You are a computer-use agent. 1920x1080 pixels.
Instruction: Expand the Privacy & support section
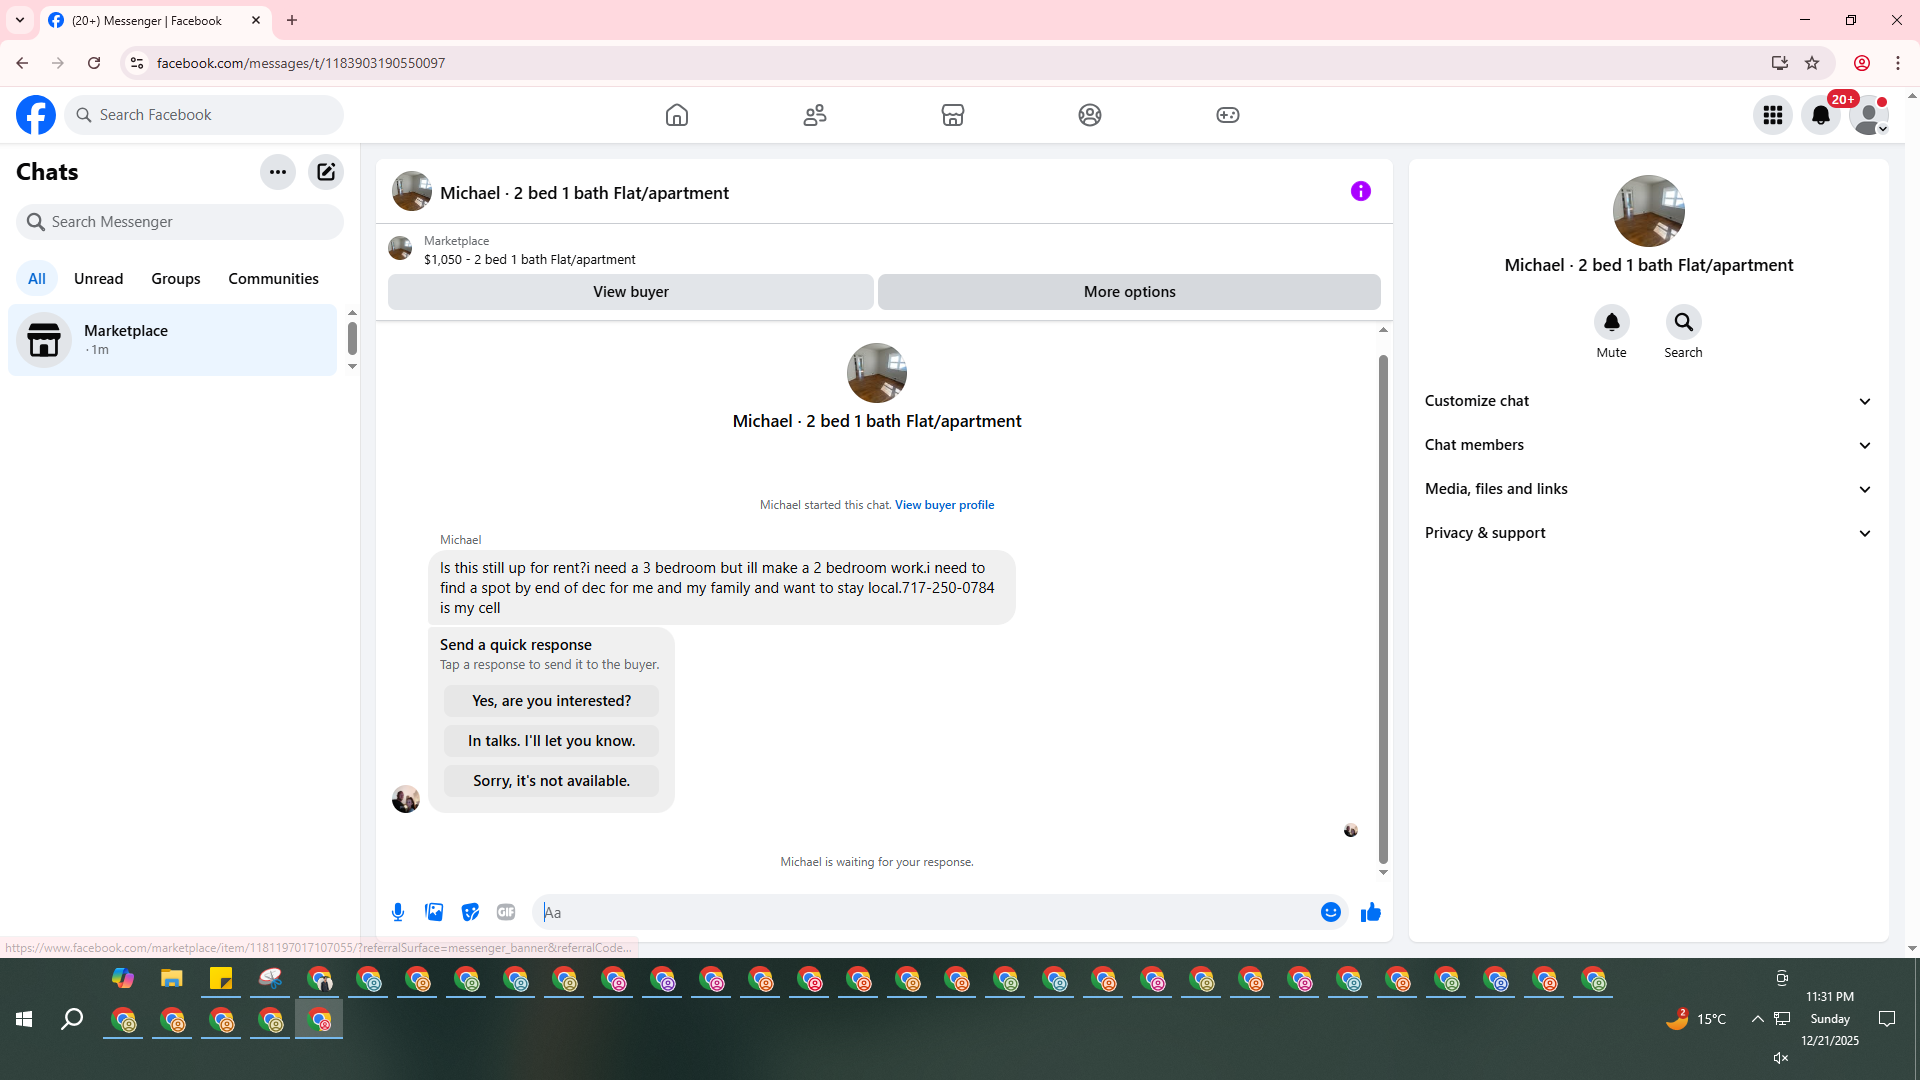tap(1649, 533)
